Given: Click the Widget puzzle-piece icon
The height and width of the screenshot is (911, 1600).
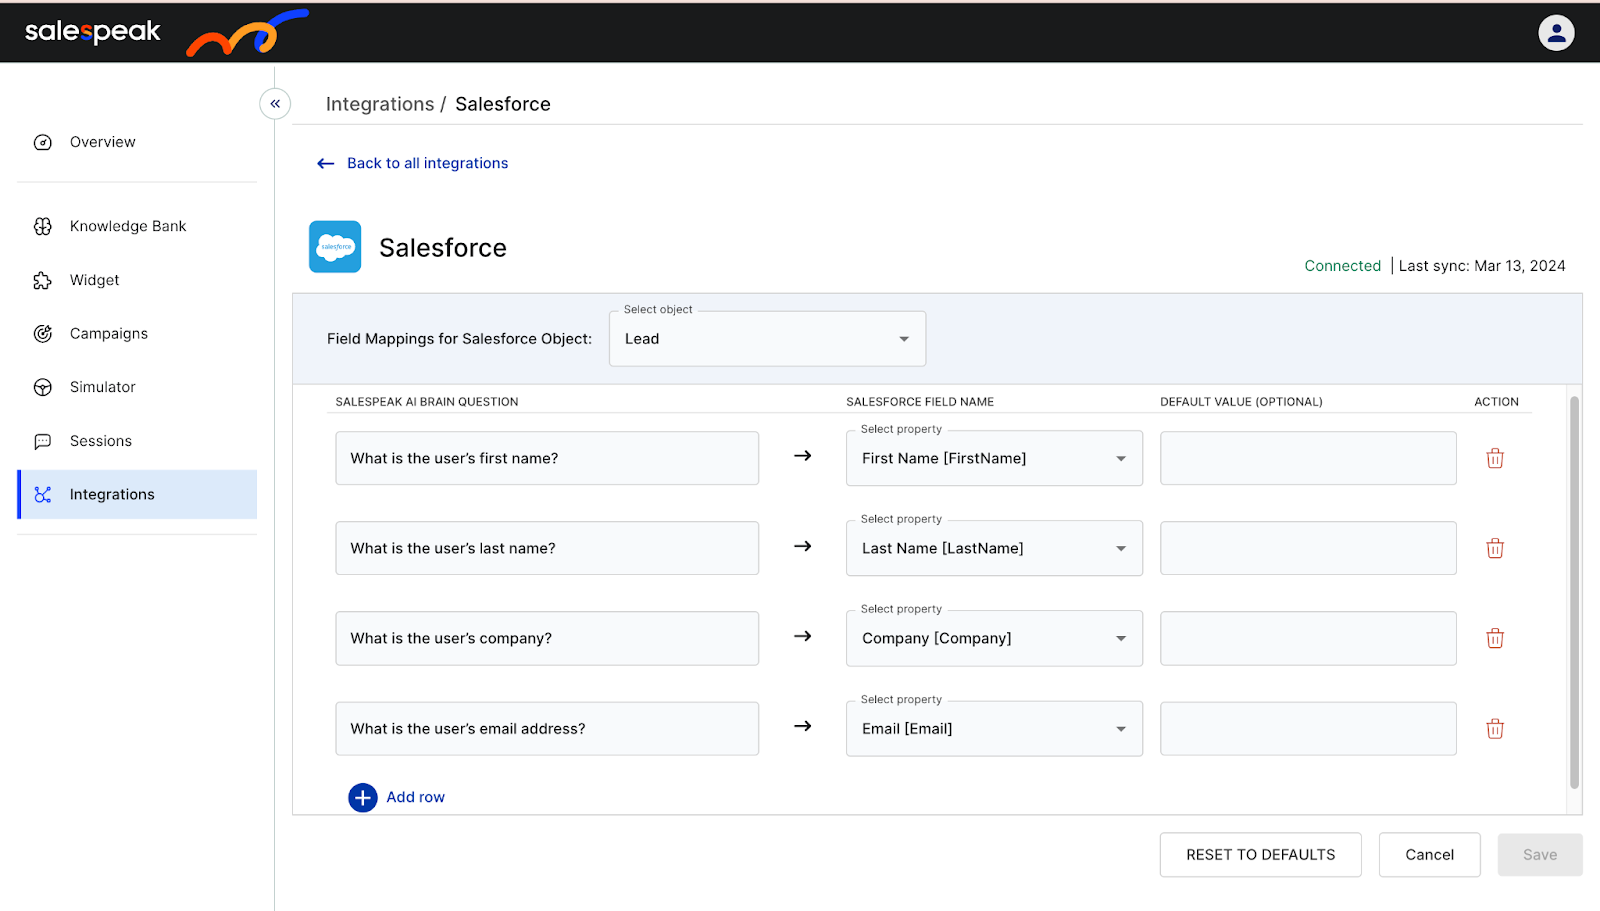Looking at the screenshot, I should pyautogui.click(x=43, y=281).
